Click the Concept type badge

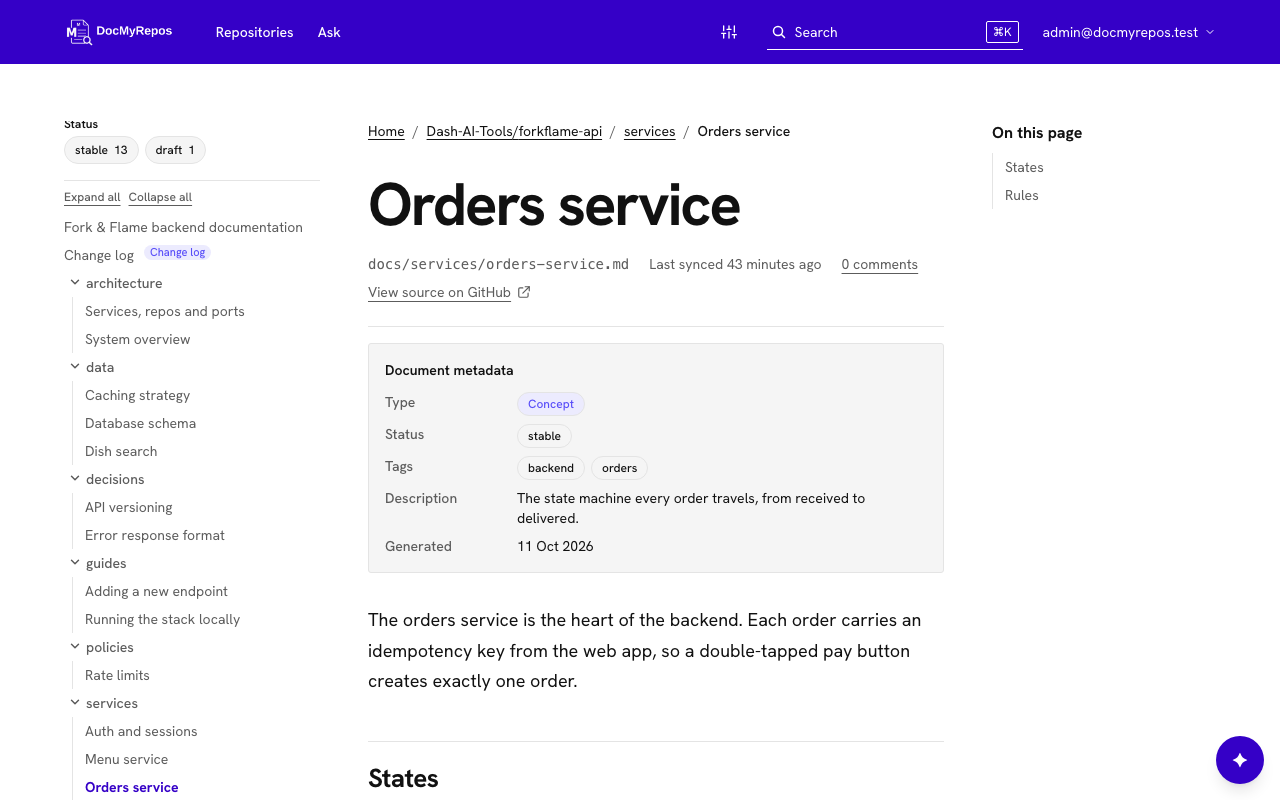tap(551, 404)
